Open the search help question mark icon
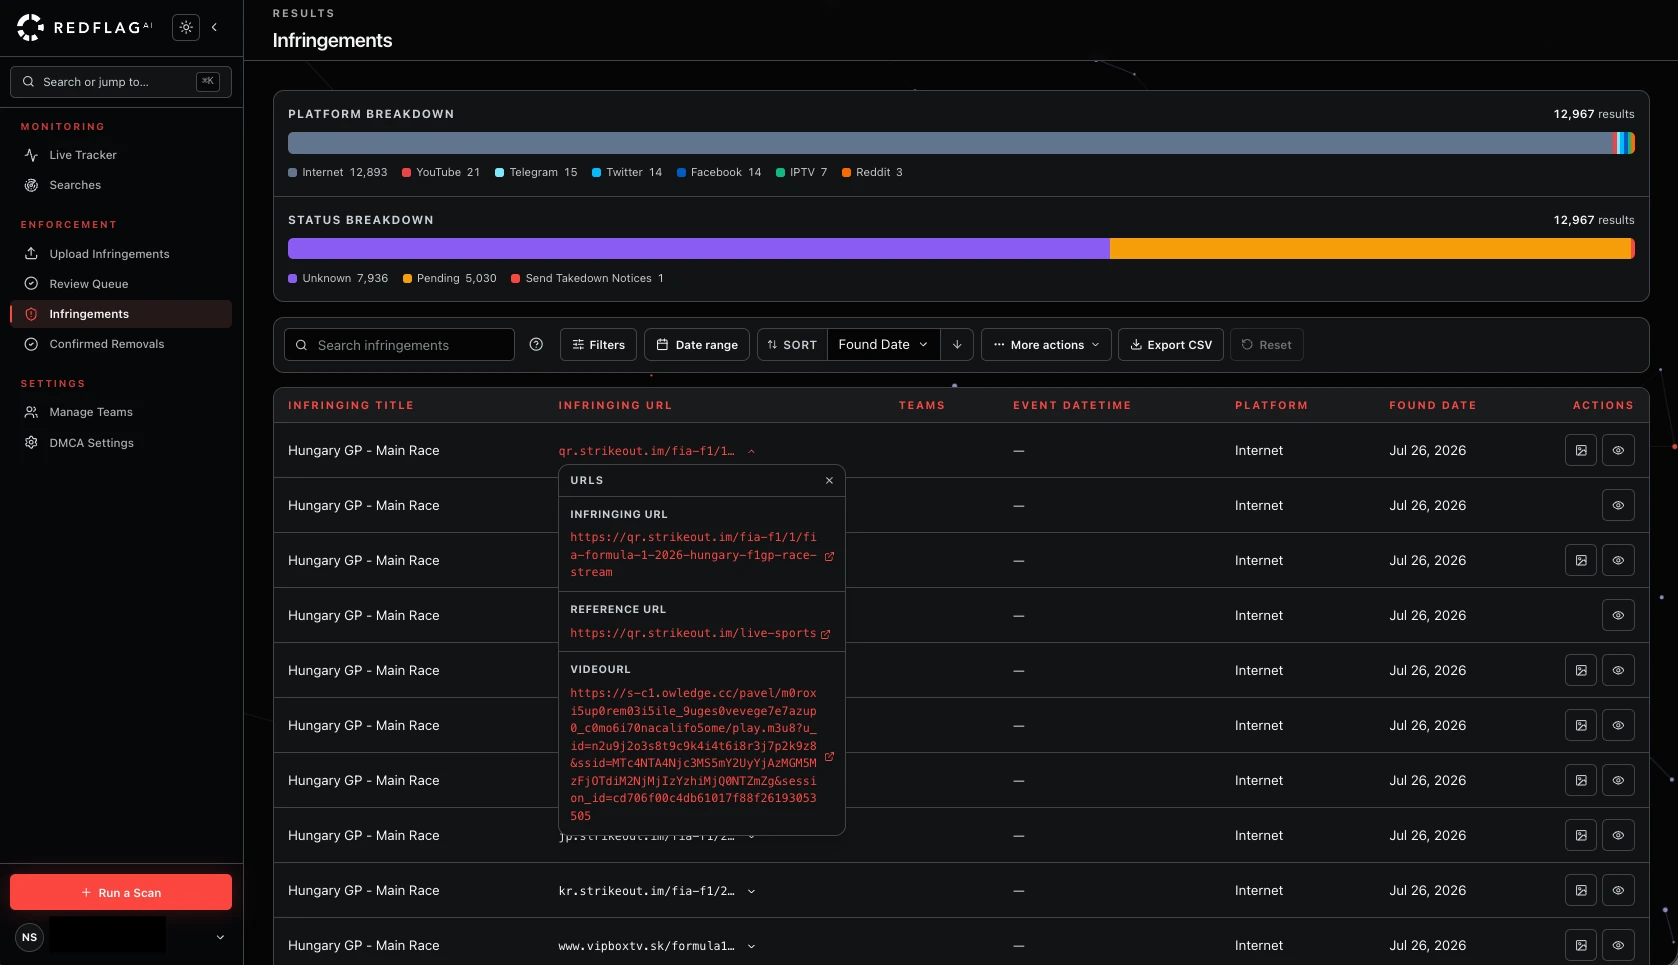 coord(536,345)
